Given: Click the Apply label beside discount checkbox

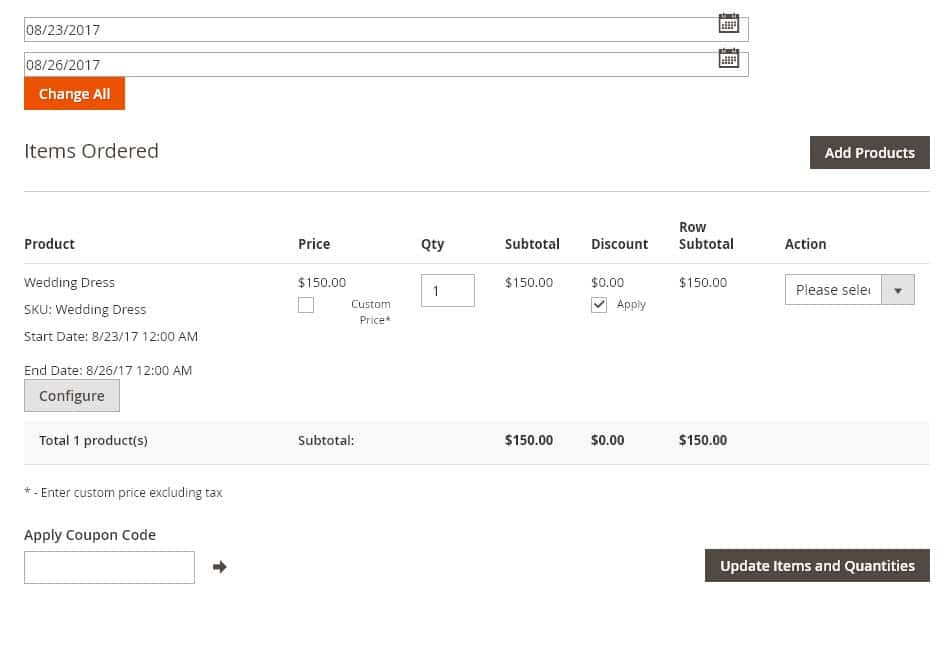Looking at the screenshot, I should point(631,305).
